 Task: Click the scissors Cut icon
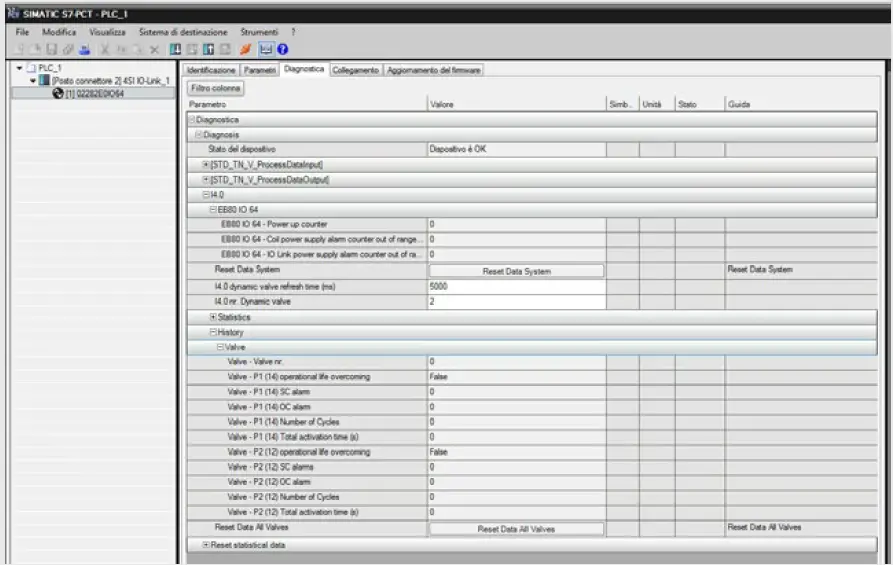point(105,49)
